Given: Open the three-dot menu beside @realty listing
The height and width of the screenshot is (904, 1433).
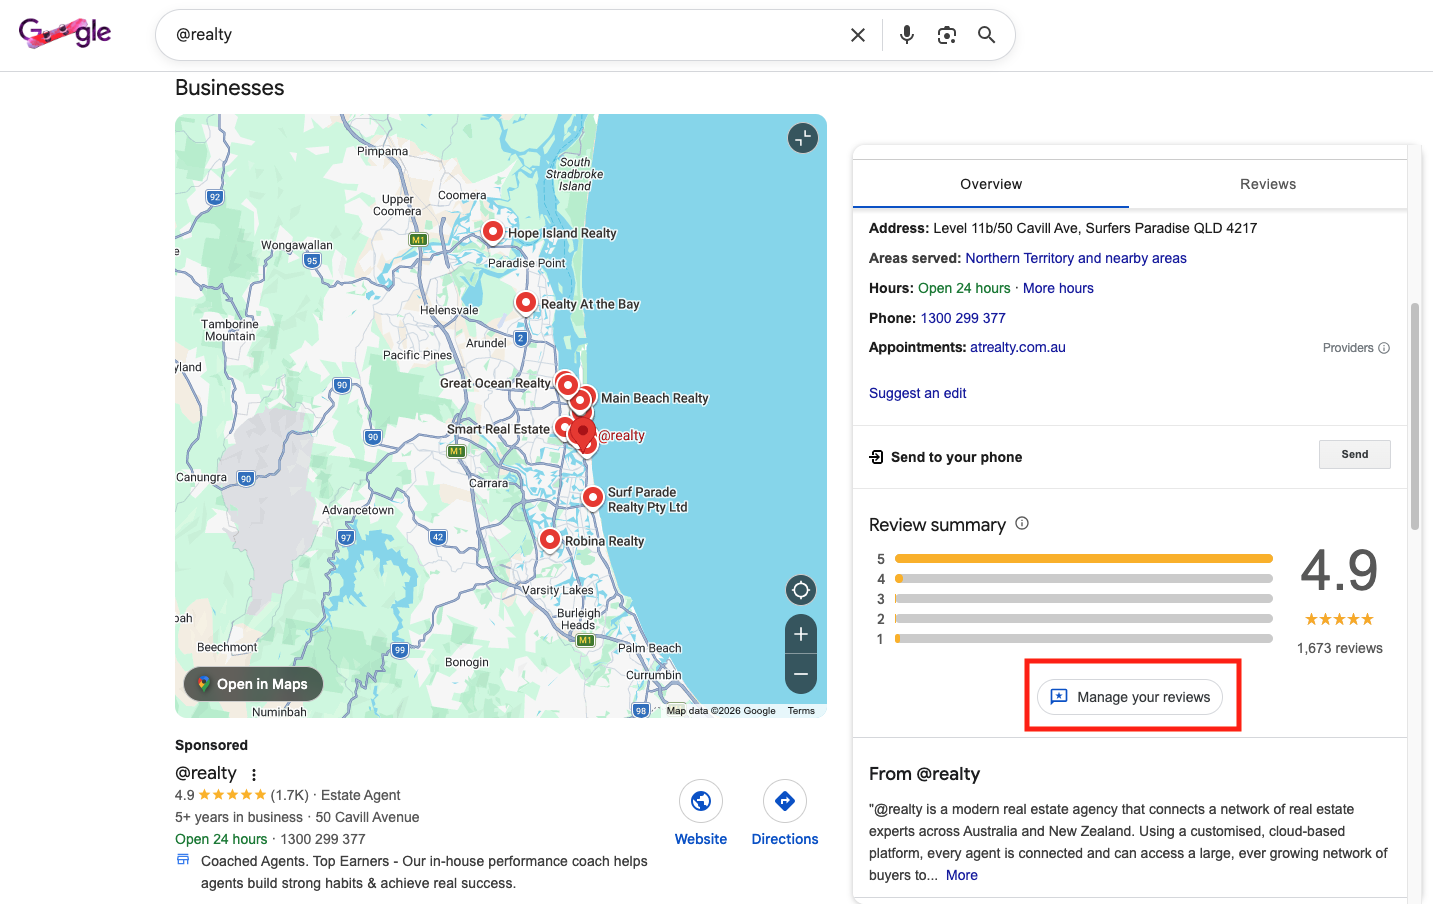Looking at the screenshot, I should point(254,775).
